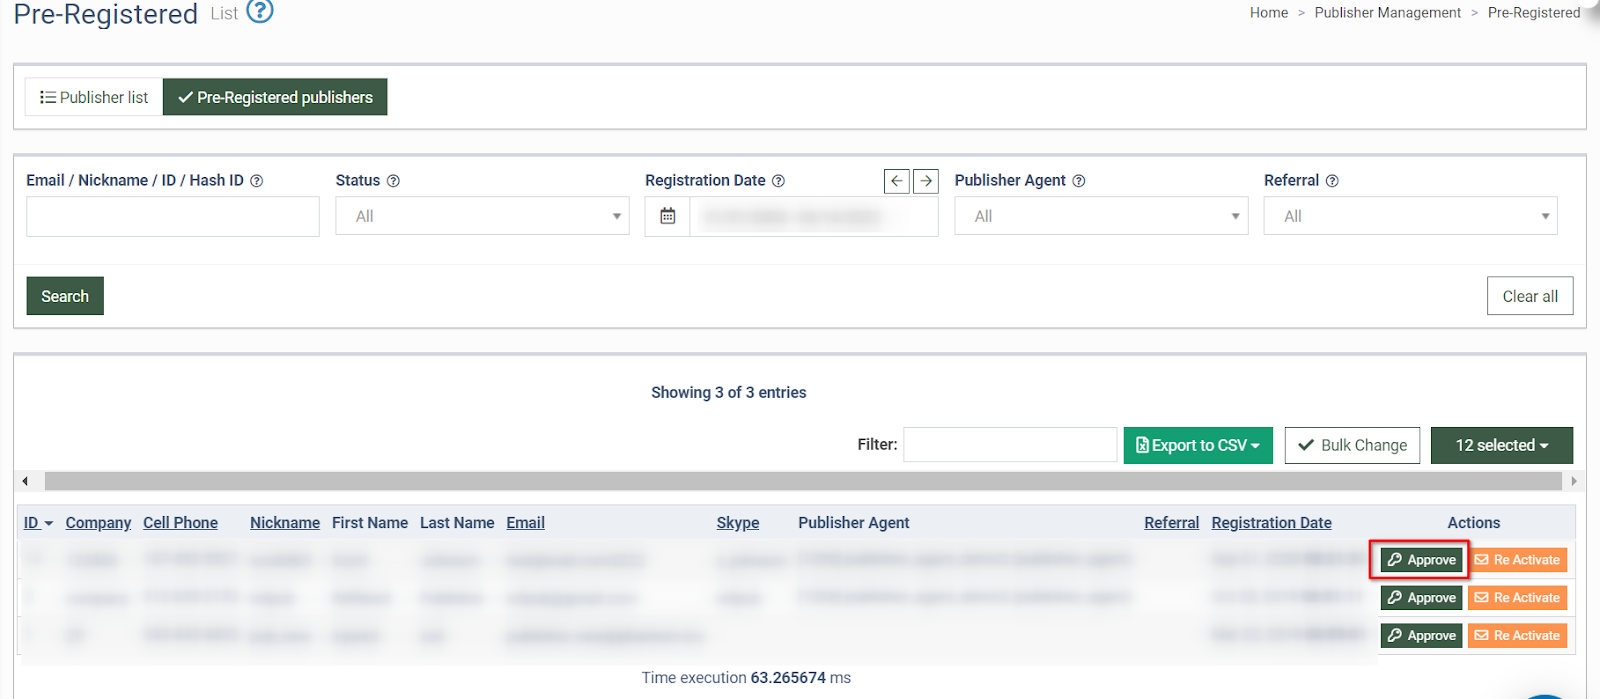Click the help icon beside Pre-Registered title
The width and height of the screenshot is (1600, 699).
coord(260,11)
